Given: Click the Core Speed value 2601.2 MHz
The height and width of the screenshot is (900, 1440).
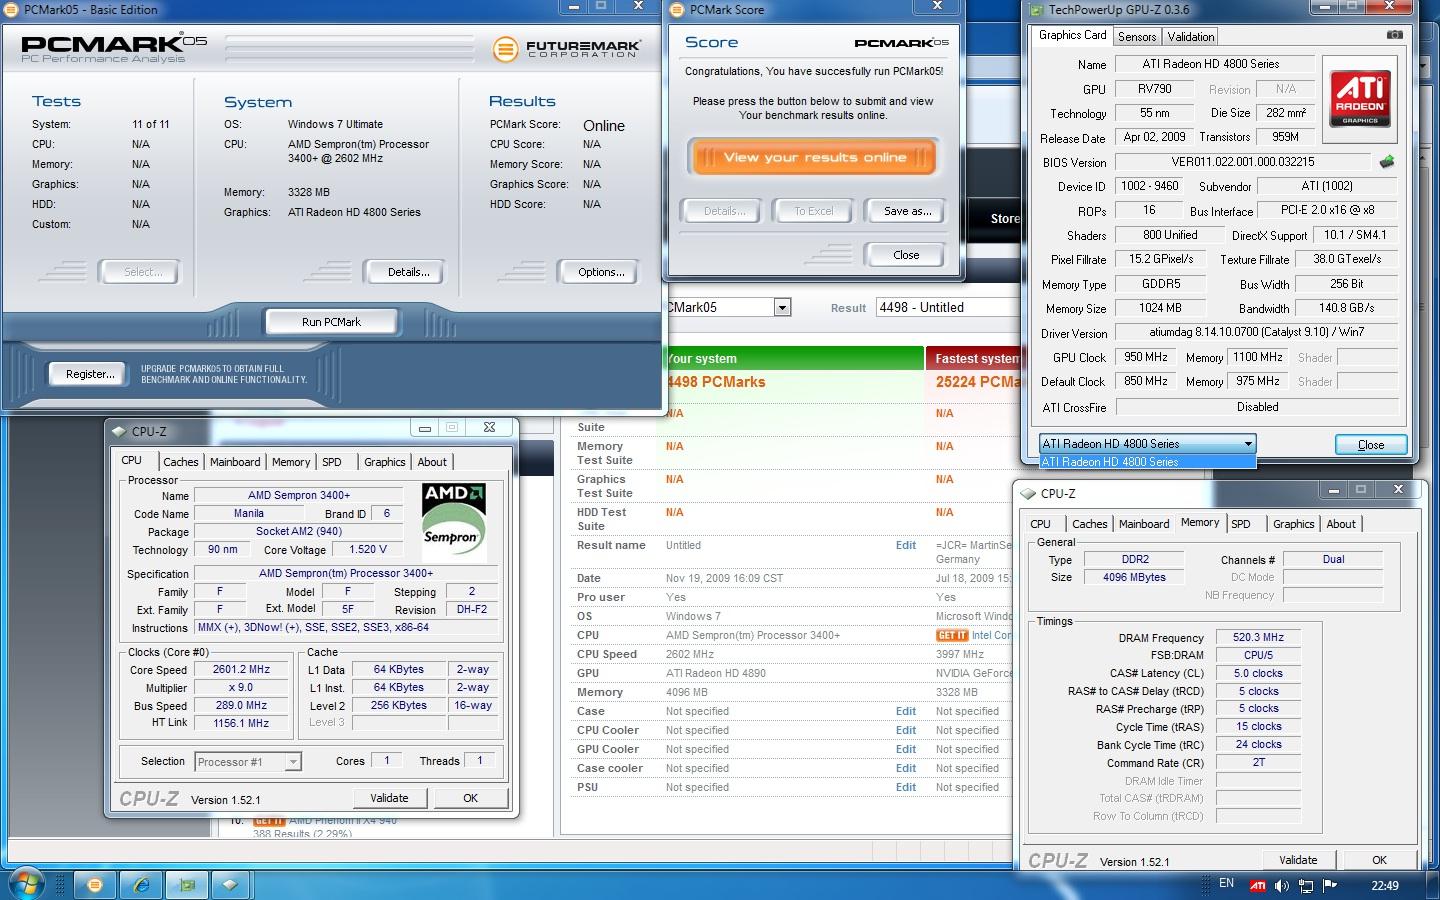Looking at the screenshot, I should pyautogui.click(x=241, y=670).
